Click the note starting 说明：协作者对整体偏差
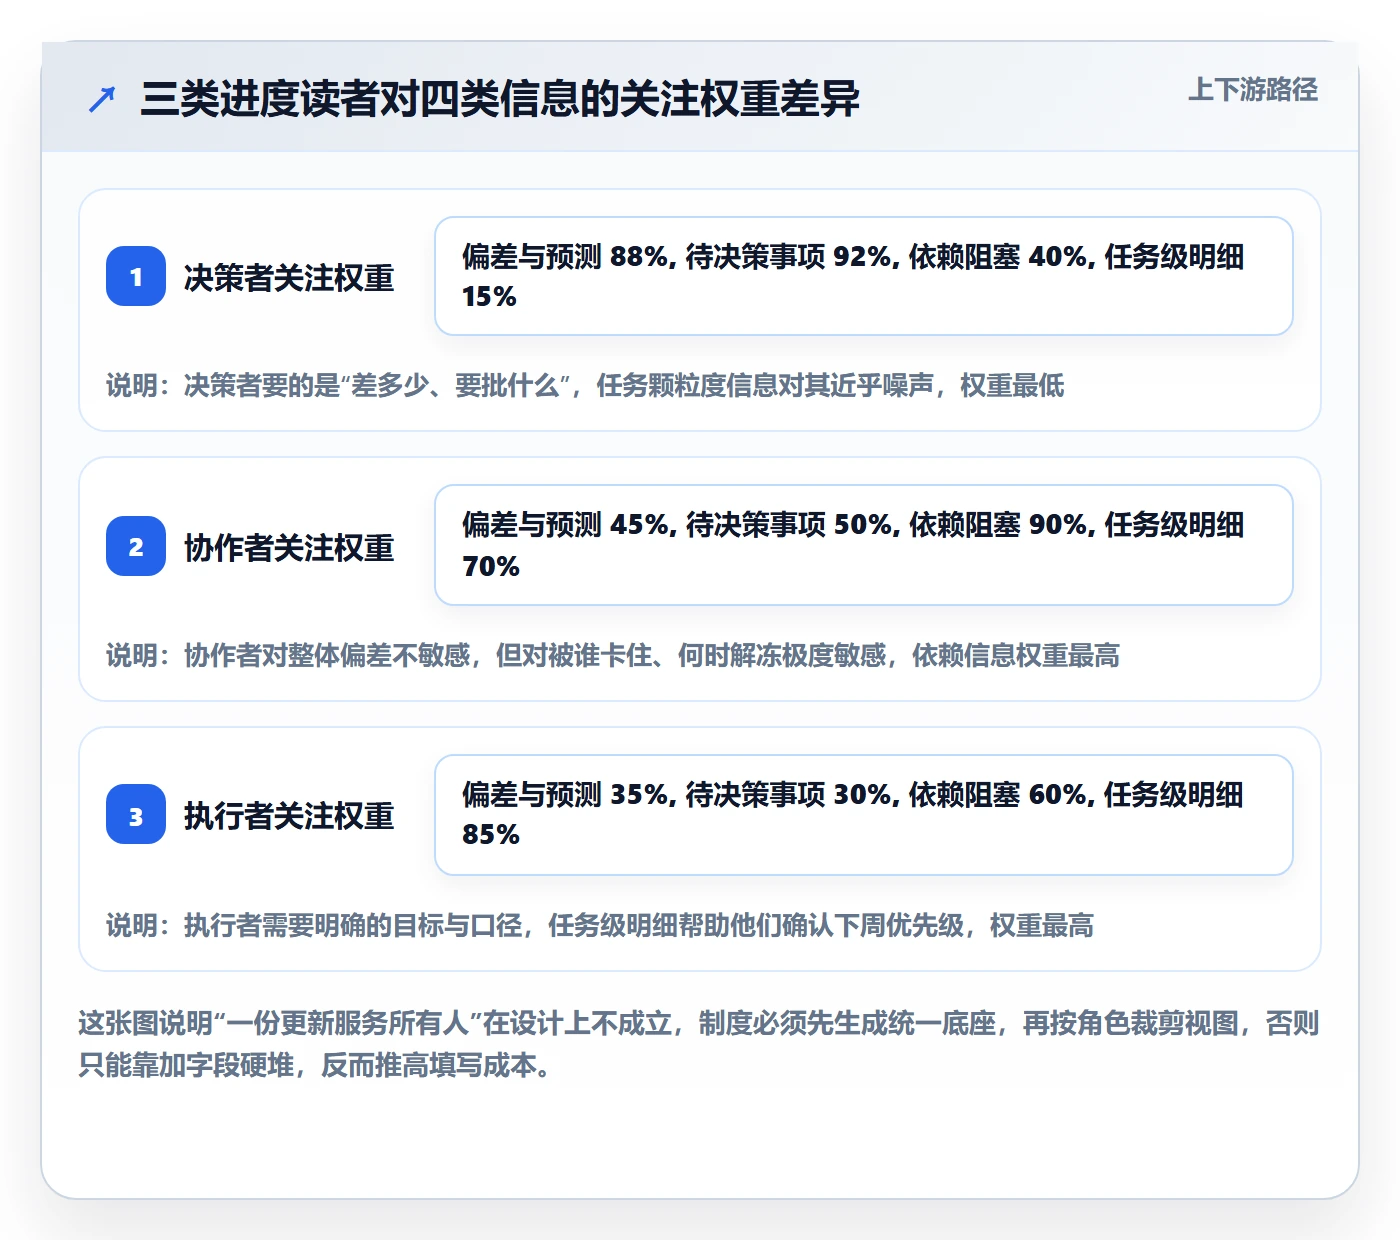Viewport: 1400px width, 1240px height. [x=613, y=655]
